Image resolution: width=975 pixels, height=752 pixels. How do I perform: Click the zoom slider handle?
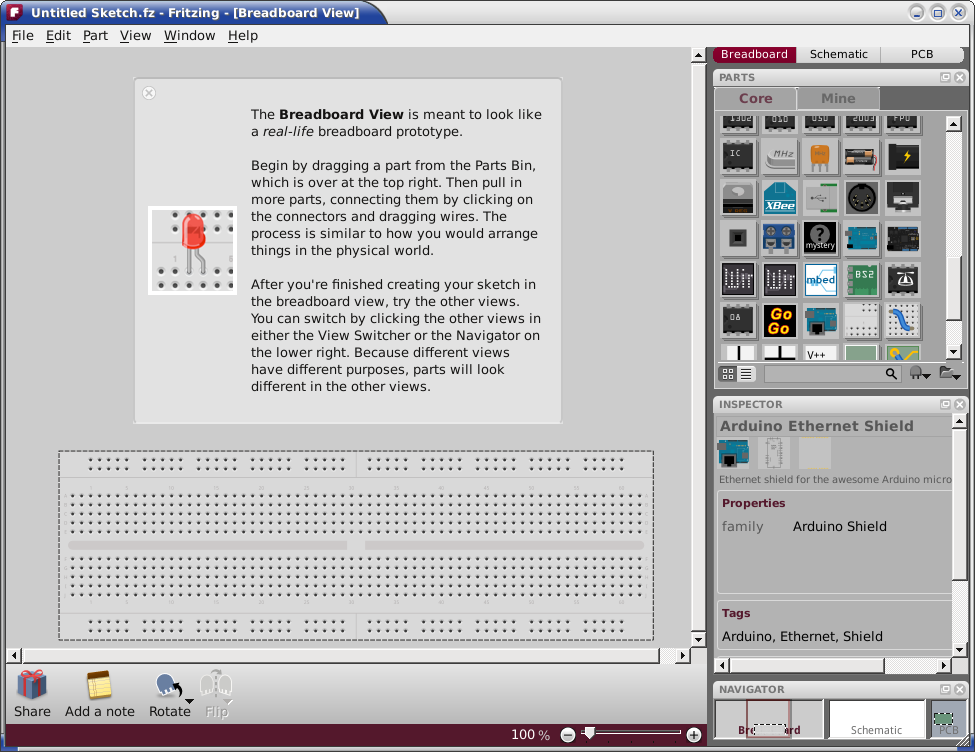pyautogui.click(x=589, y=733)
